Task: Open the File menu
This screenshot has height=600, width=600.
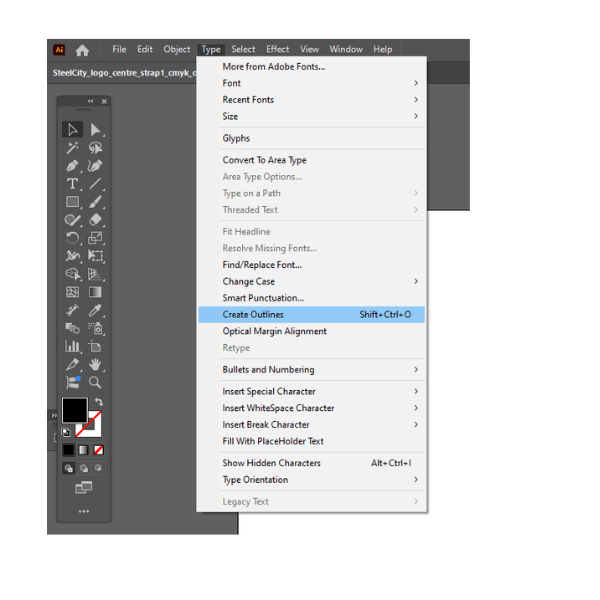Action: click(x=119, y=49)
